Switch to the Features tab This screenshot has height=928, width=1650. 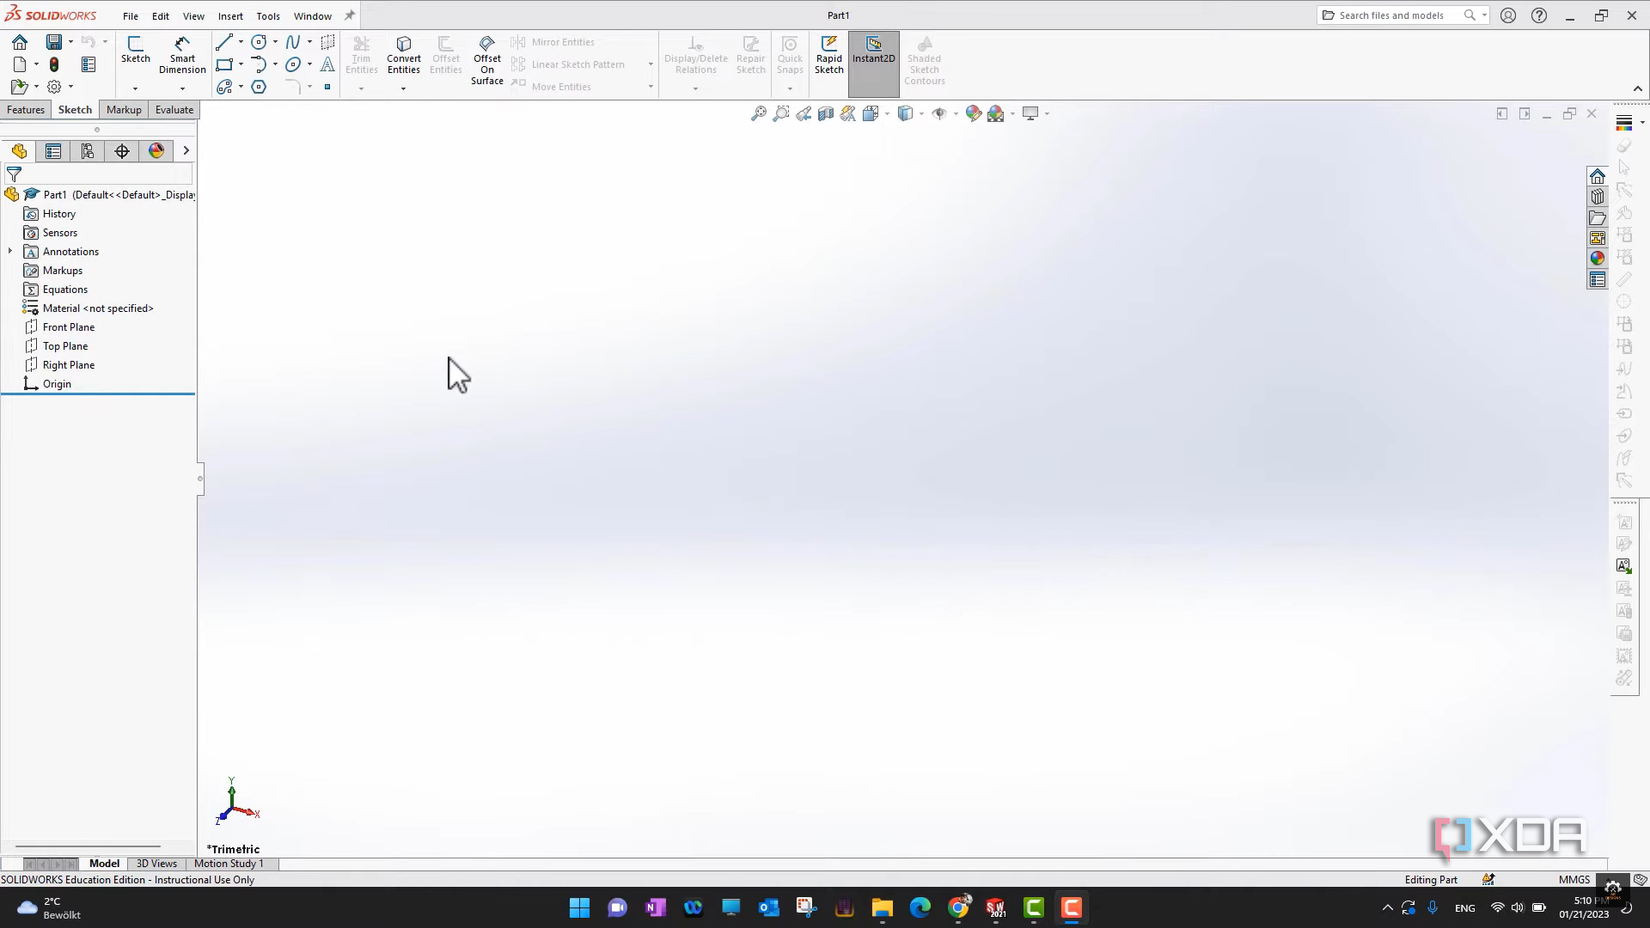[25, 110]
